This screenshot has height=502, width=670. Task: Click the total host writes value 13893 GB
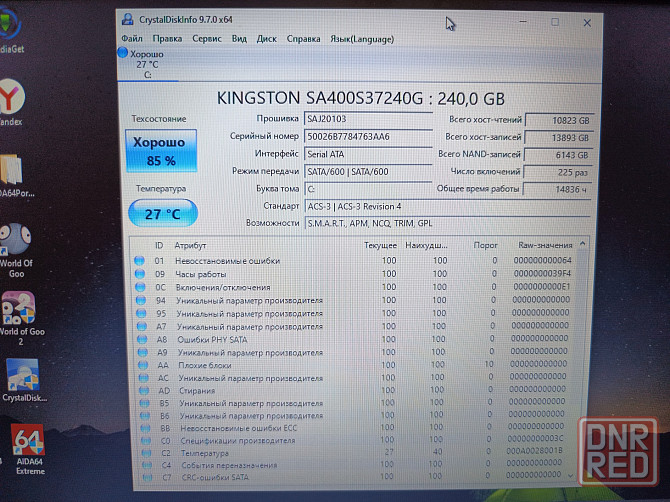pyautogui.click(x=558, y=138)
